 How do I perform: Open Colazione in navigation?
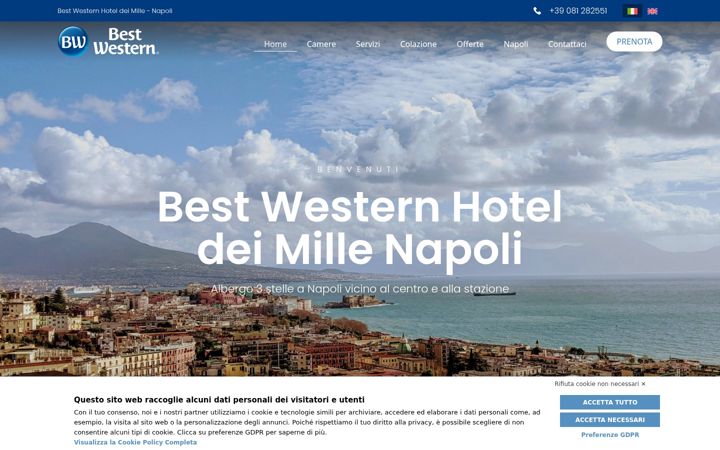coord(418,44)
